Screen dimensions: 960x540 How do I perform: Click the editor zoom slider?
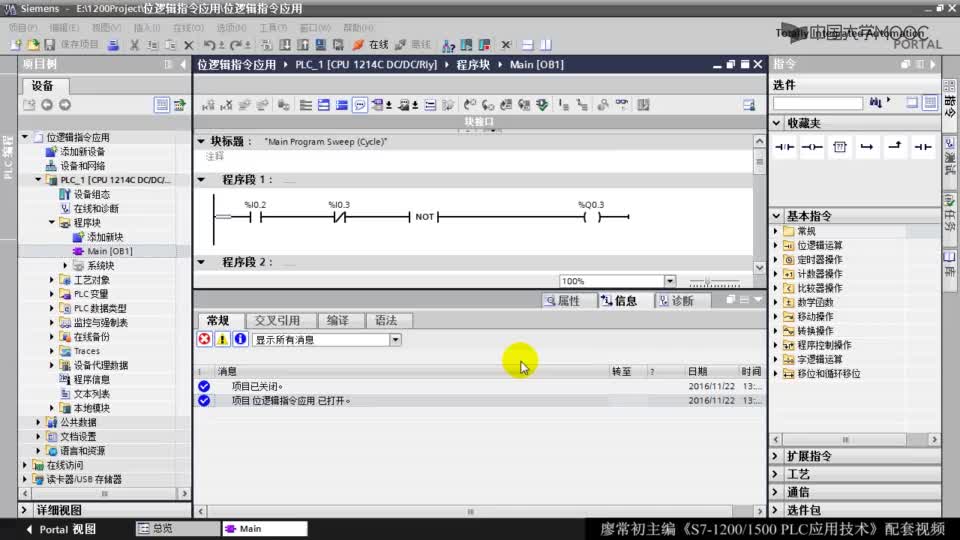(x=714, y=282)
